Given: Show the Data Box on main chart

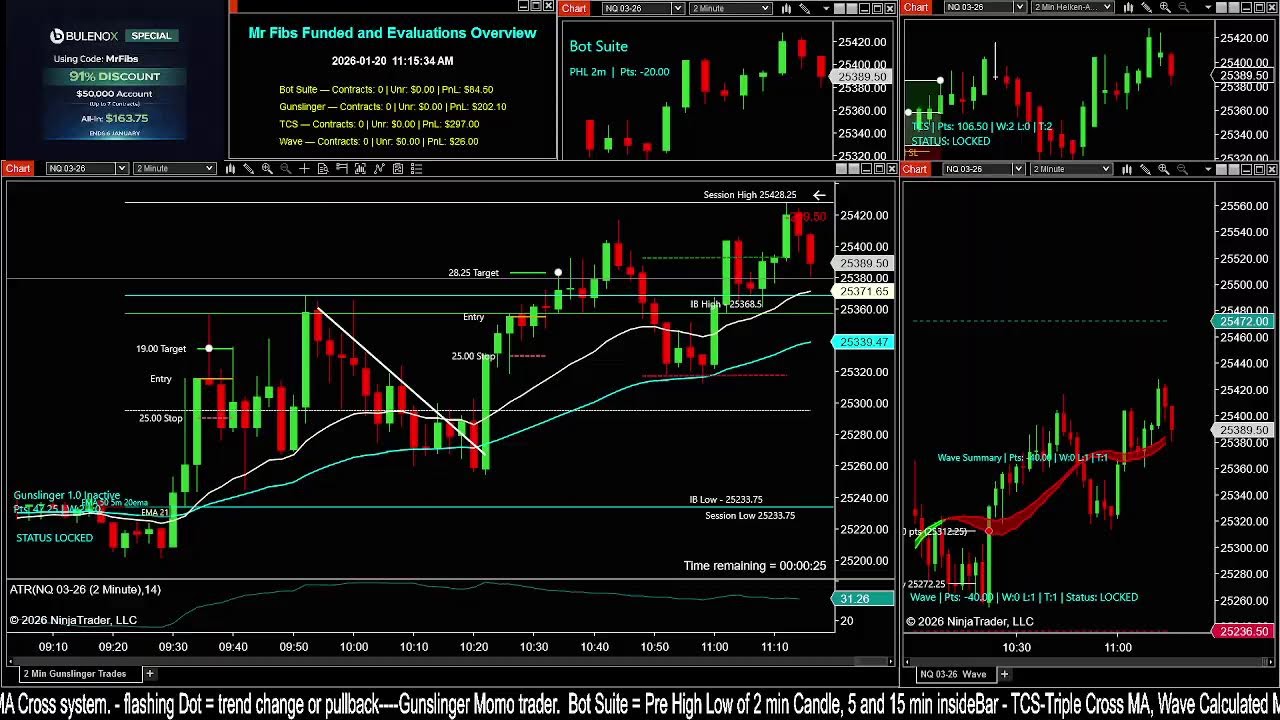Looking at the screenshot, I should 323,168.
